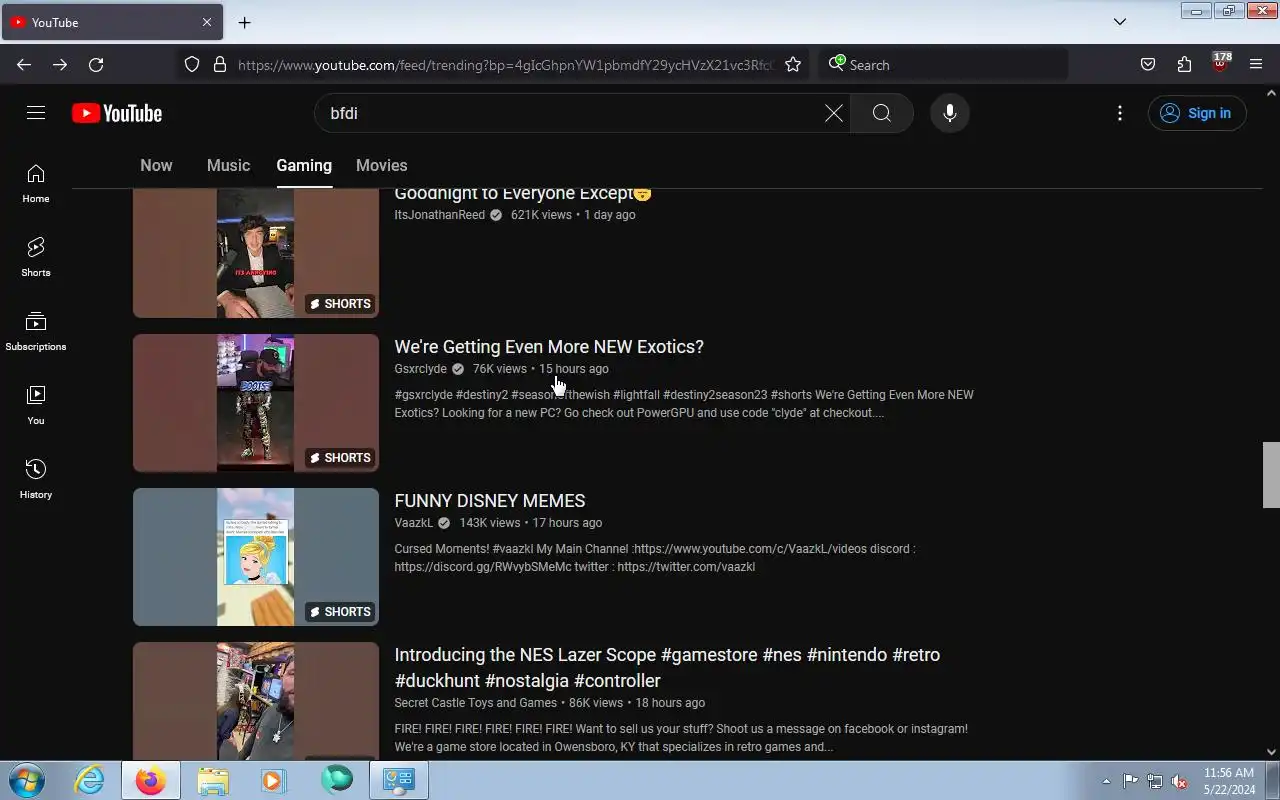Clear the bfdi search text with X
Image resolution: width=1280 pixels, height=800 pixels.
coord(833,113)
